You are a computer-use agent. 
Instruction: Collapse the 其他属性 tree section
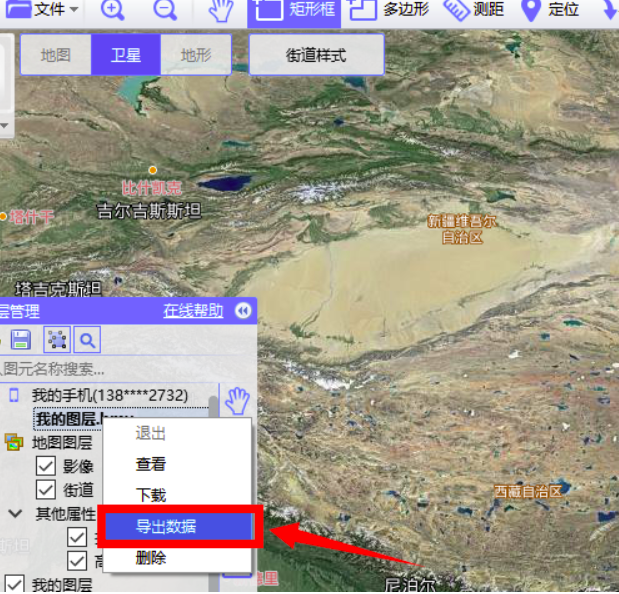coord(15,513)
